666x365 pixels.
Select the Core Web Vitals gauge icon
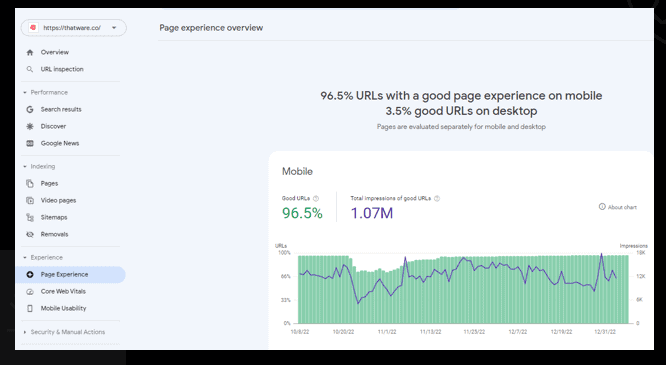30,291
